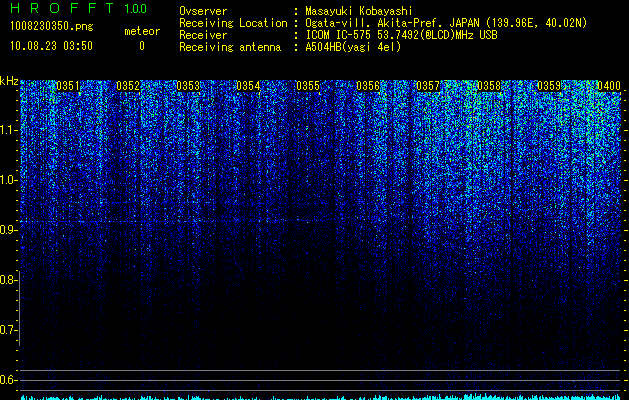This screenshot has width=629, height=400.
Task: Click the 0356 time marker
Action: [368, 86]
